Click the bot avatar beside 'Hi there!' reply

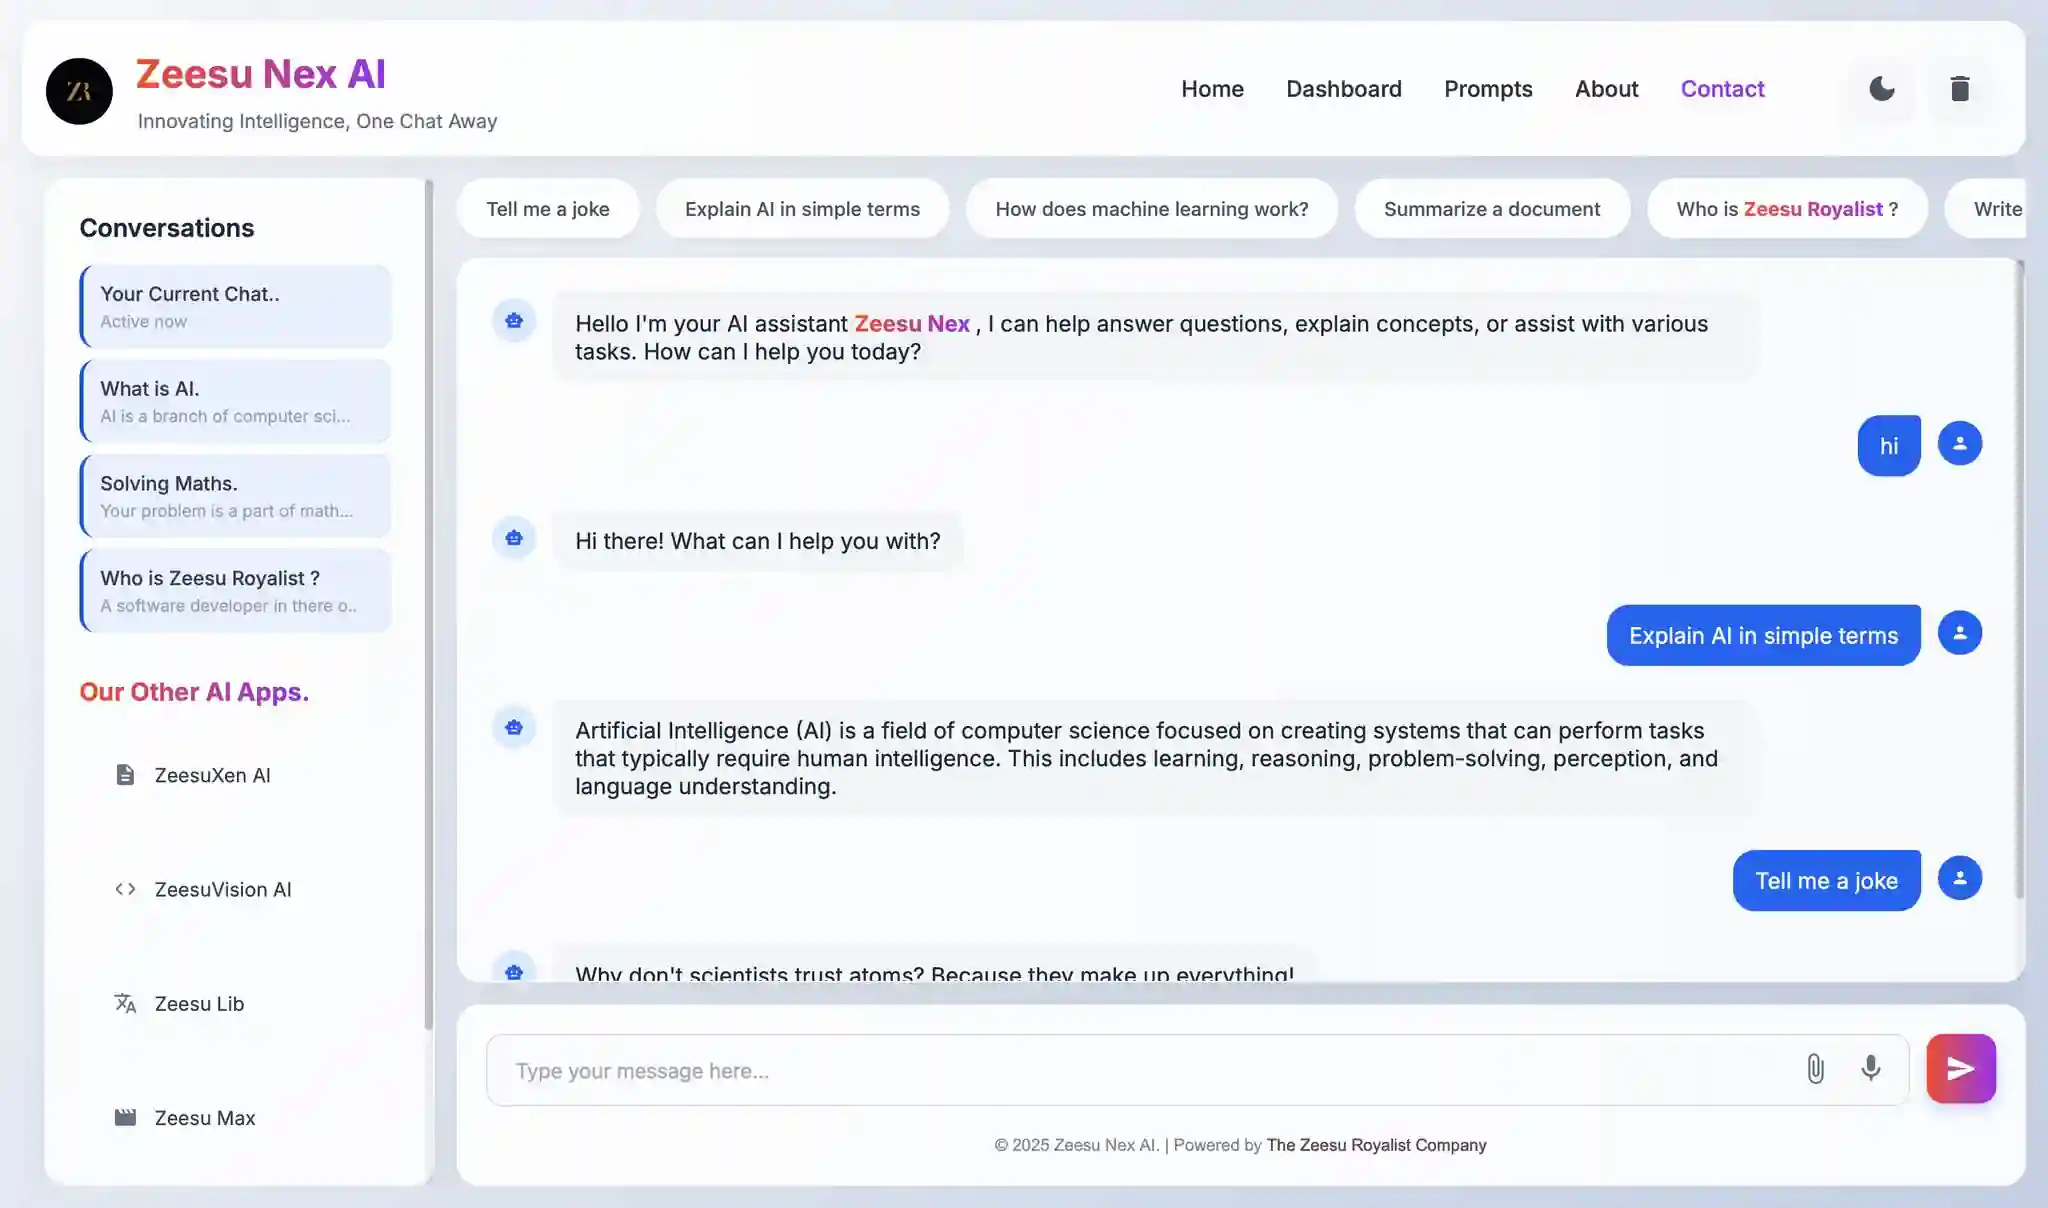point(514,538)
